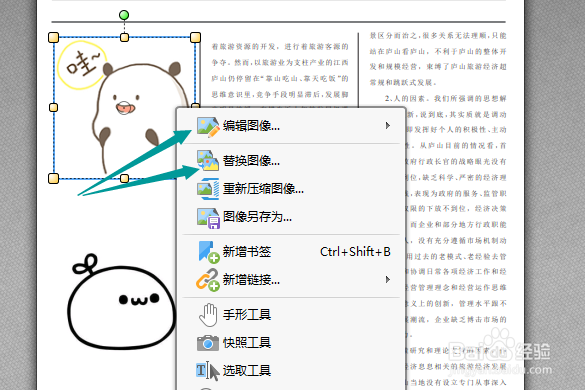Select the panda bear cartoon image

click(x=124, y=108)
